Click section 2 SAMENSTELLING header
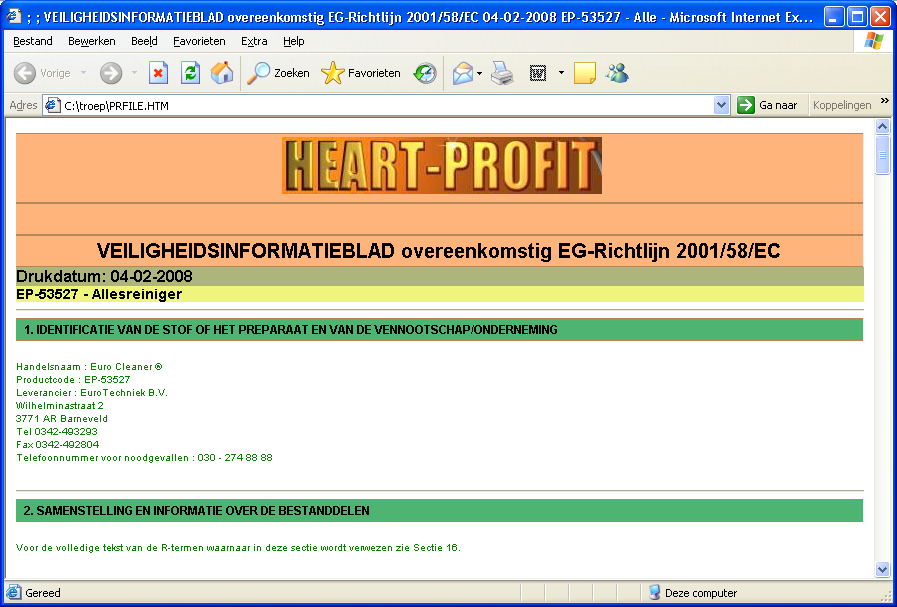897x607 pixels. point(439,510)
